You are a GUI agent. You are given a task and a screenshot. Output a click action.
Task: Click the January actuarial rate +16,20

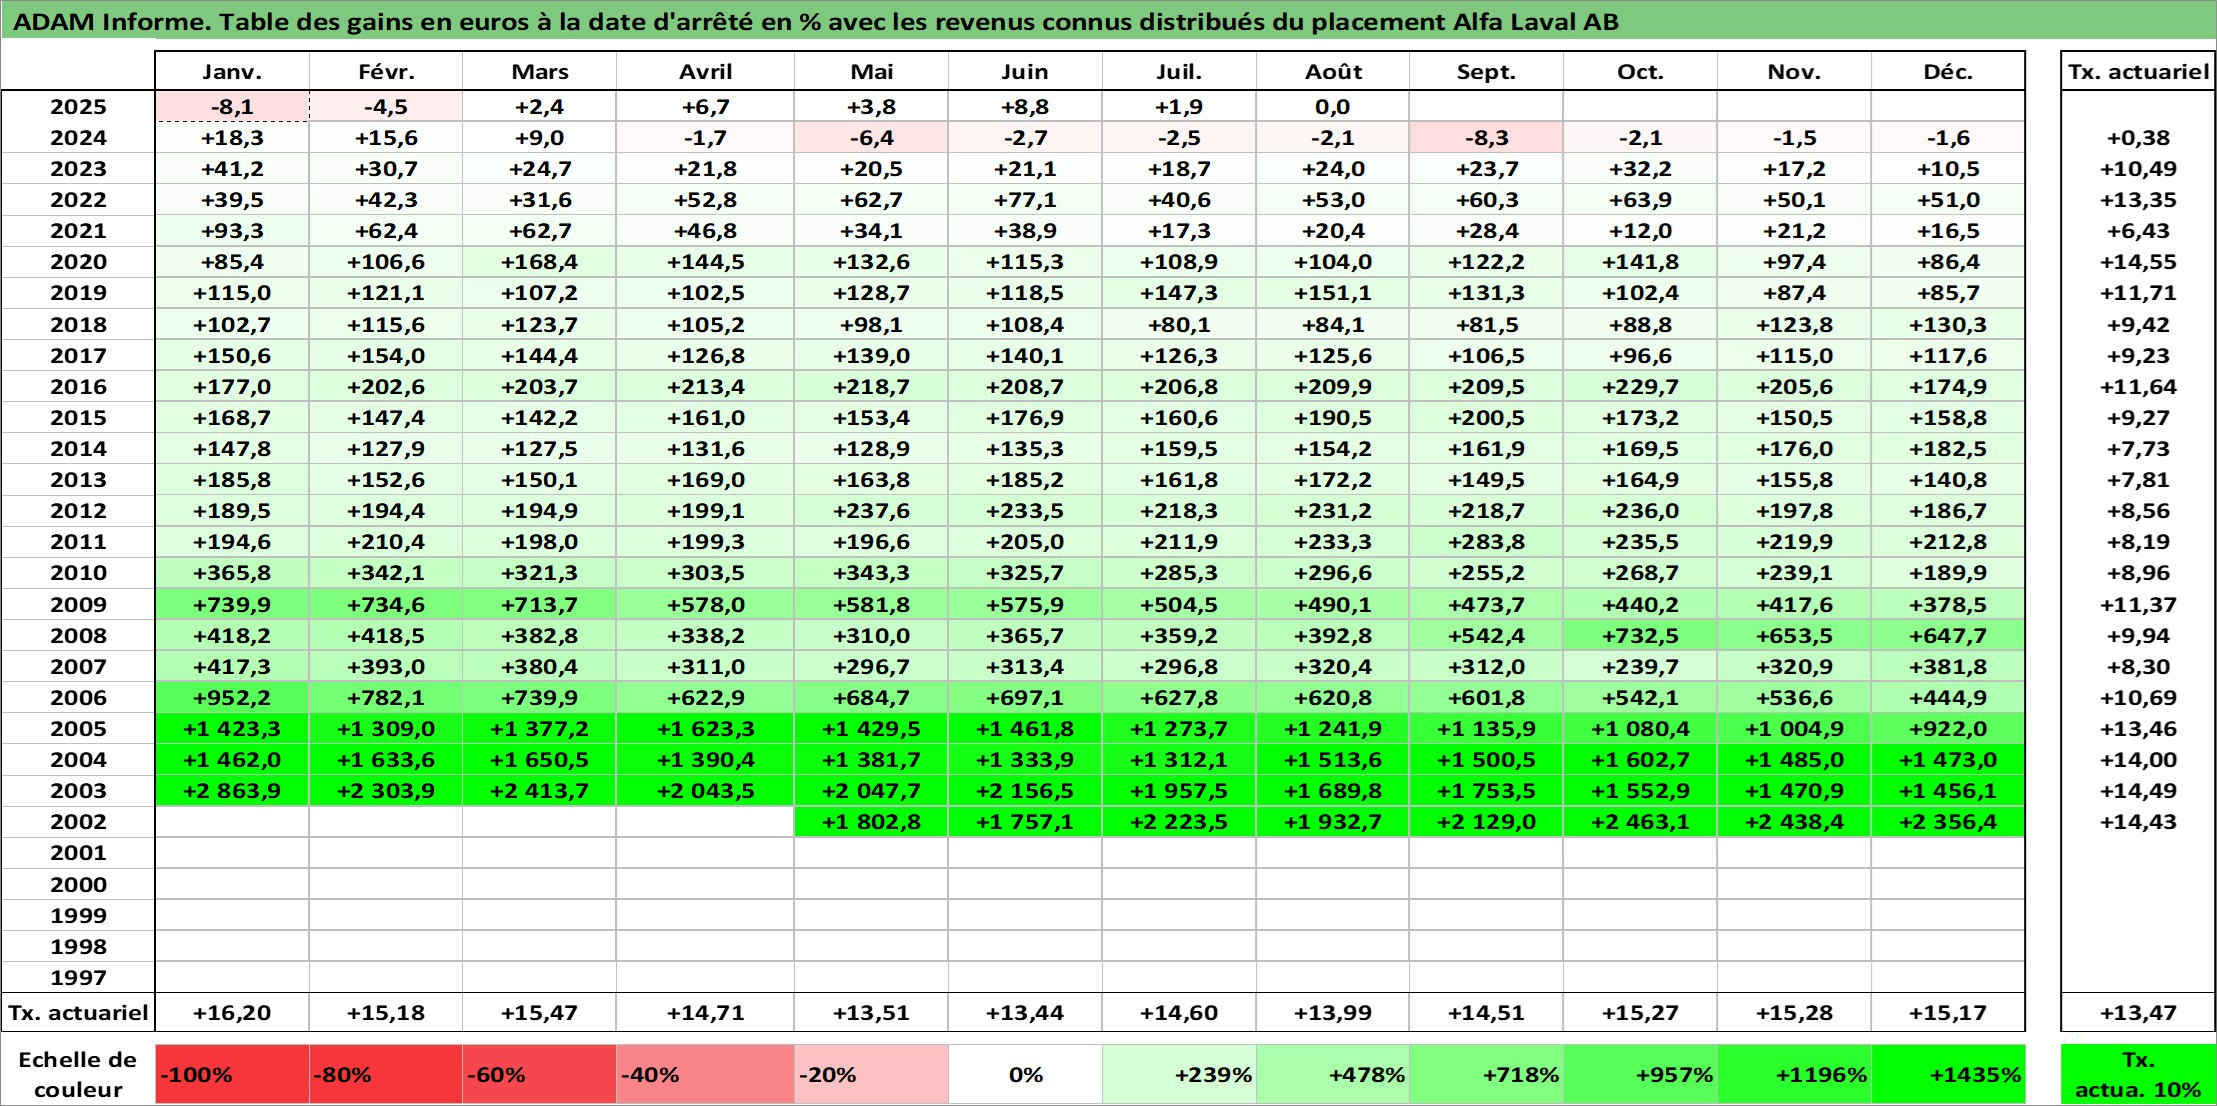click(x=232, y=1013)
